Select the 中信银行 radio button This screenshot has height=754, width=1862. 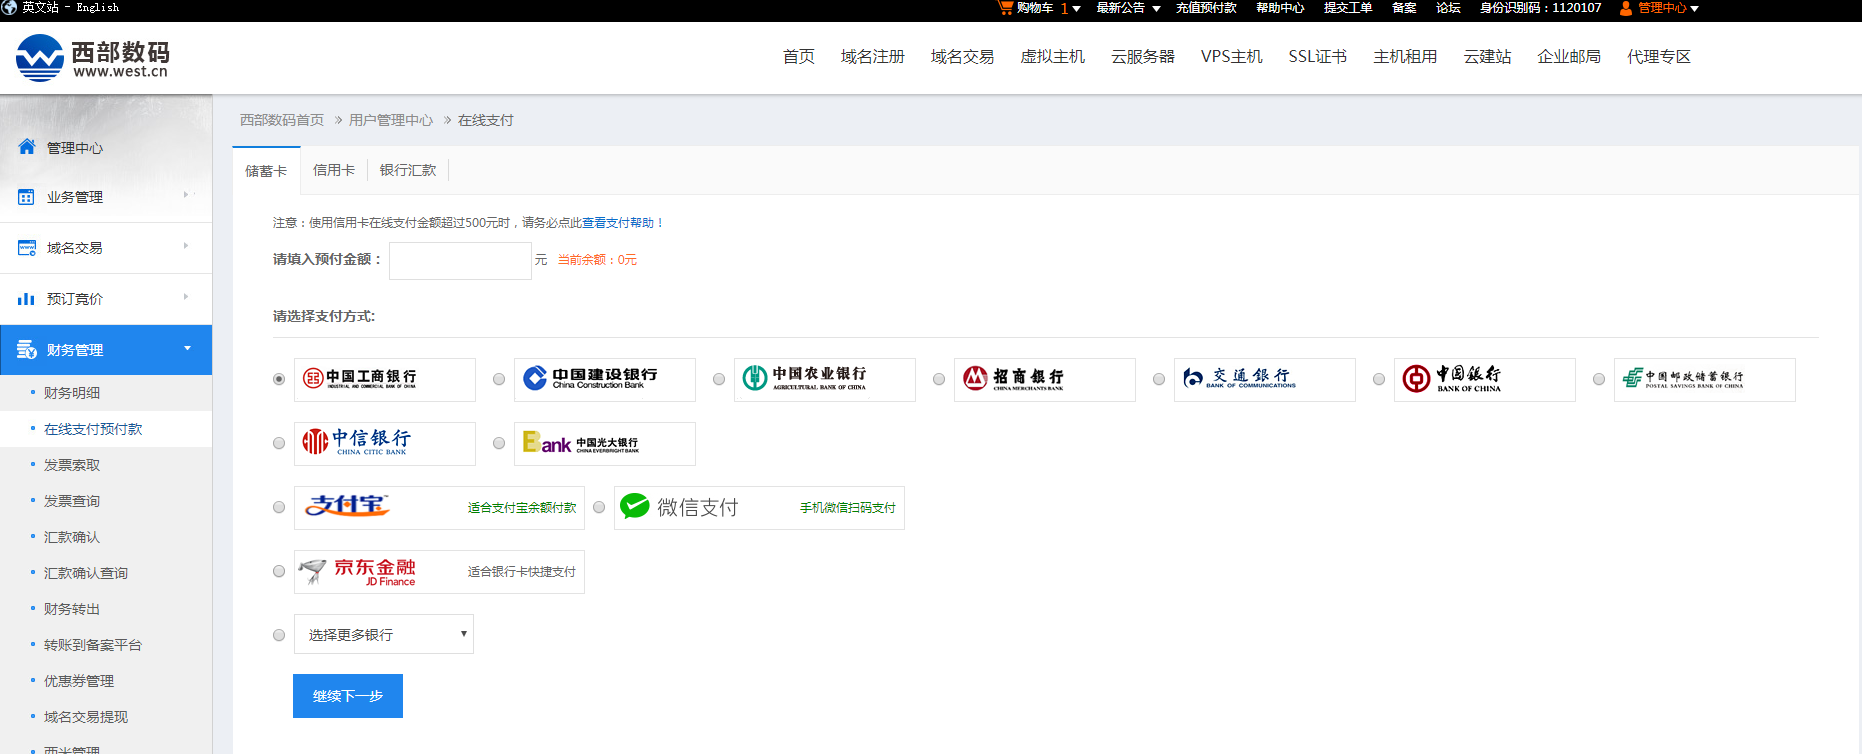tap(279, 443)
